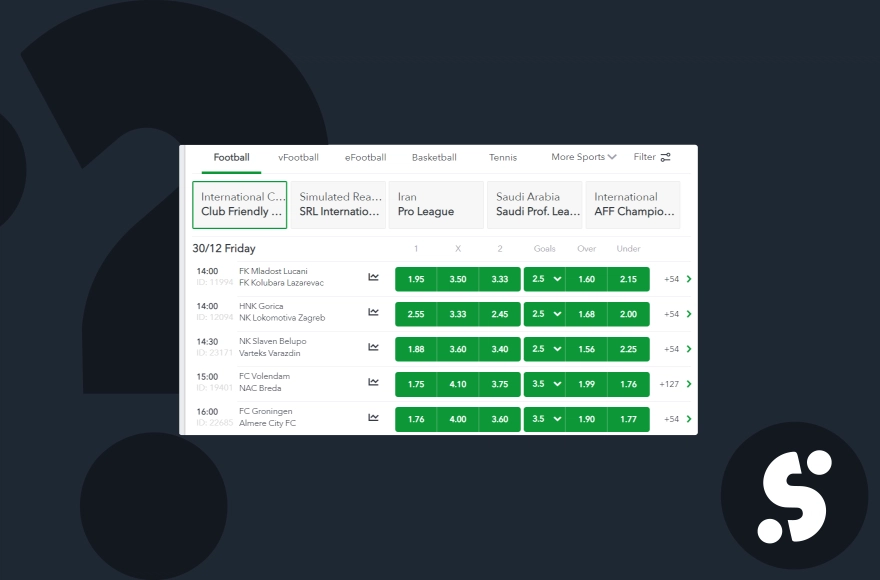Switch to the eFootball tab
Viewport: 880px width, 580px height.
(365, 157)
